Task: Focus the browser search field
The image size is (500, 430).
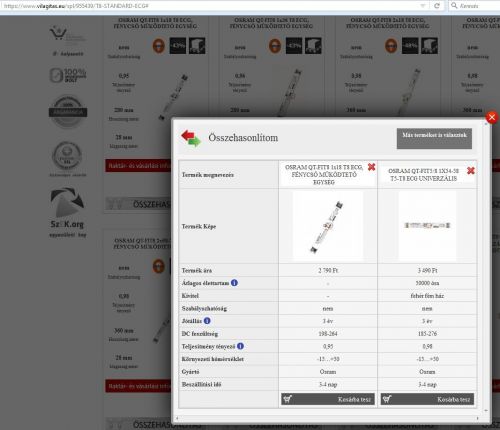Action: (x=475, y=6)
